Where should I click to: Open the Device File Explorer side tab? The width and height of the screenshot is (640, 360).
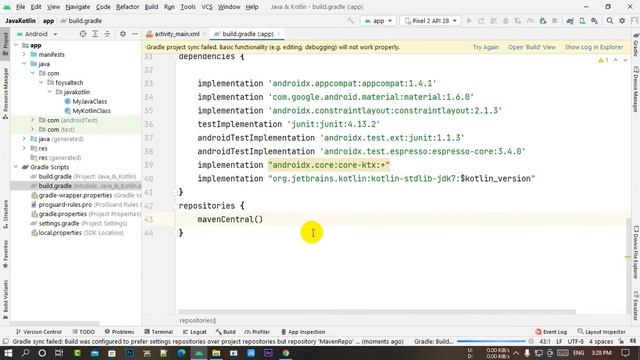click(x=636, y=252)
